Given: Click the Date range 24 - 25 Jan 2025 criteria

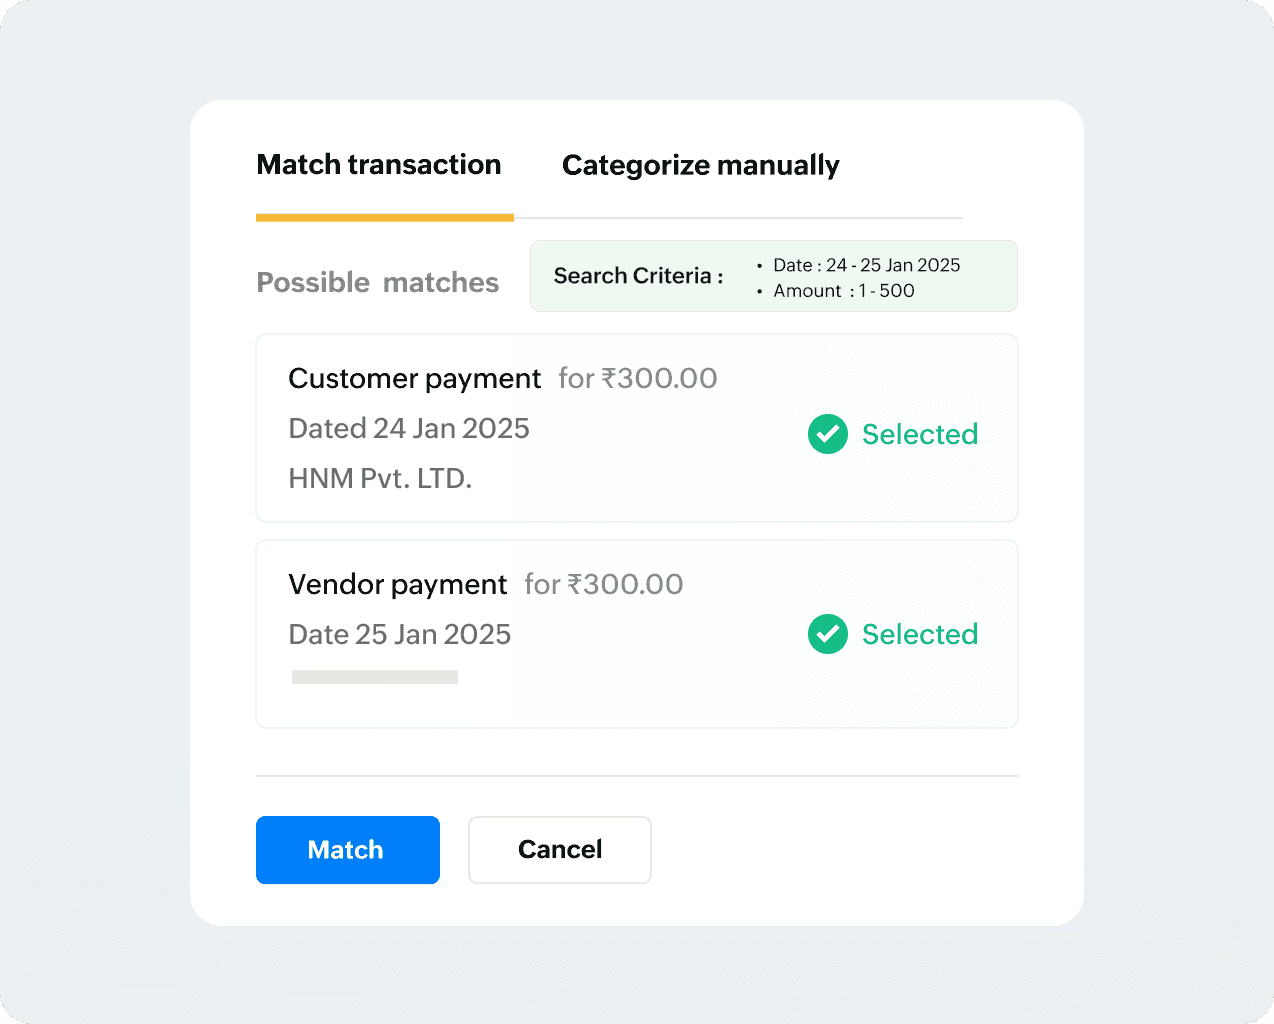Looking at the screenshot, I should point(866,265).
